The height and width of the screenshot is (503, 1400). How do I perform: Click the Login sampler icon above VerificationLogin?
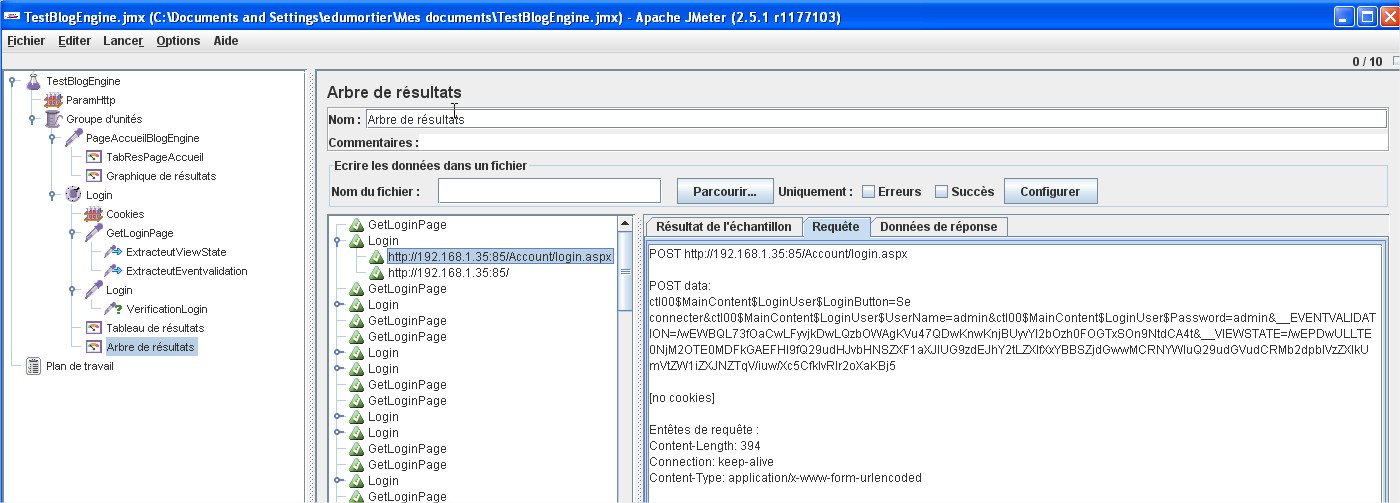click(x=93, y=290)
